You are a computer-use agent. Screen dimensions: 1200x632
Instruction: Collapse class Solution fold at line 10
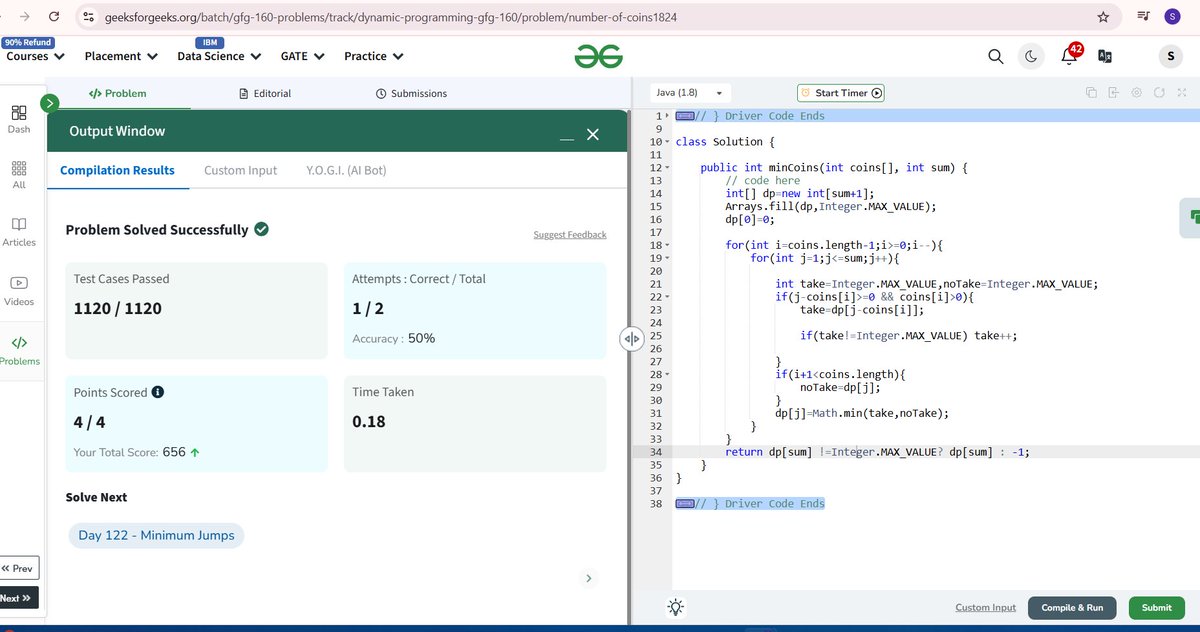coord(668,142)
